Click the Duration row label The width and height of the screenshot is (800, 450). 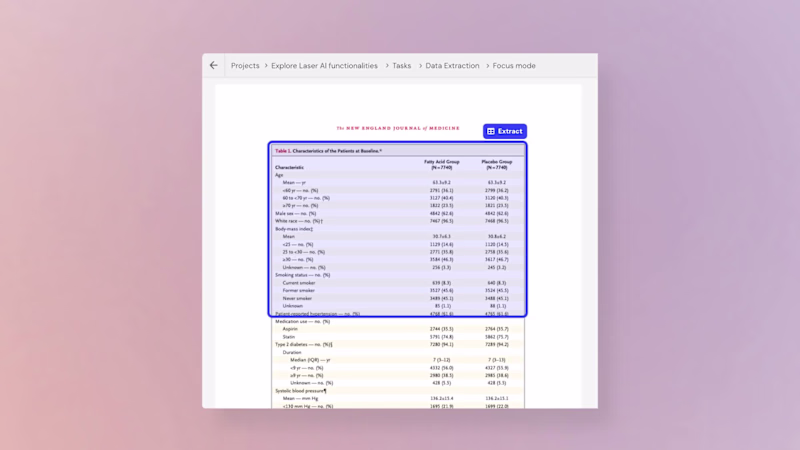click(x=292, y=352)
